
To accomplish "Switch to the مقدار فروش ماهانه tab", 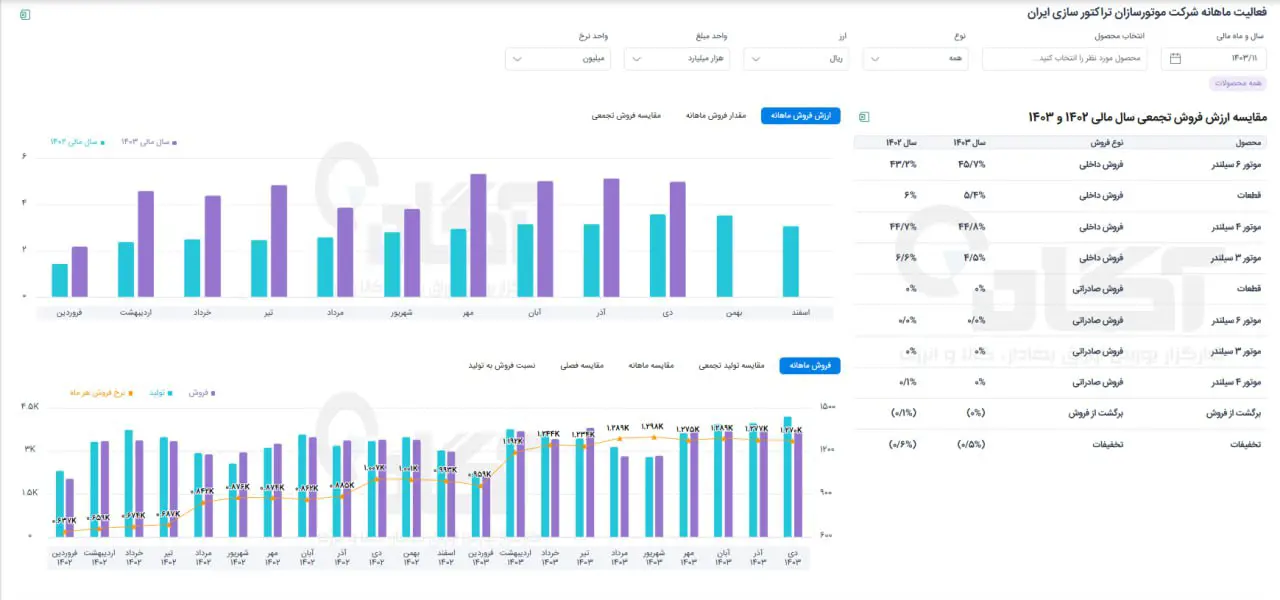I will click(x=717, y=116).
